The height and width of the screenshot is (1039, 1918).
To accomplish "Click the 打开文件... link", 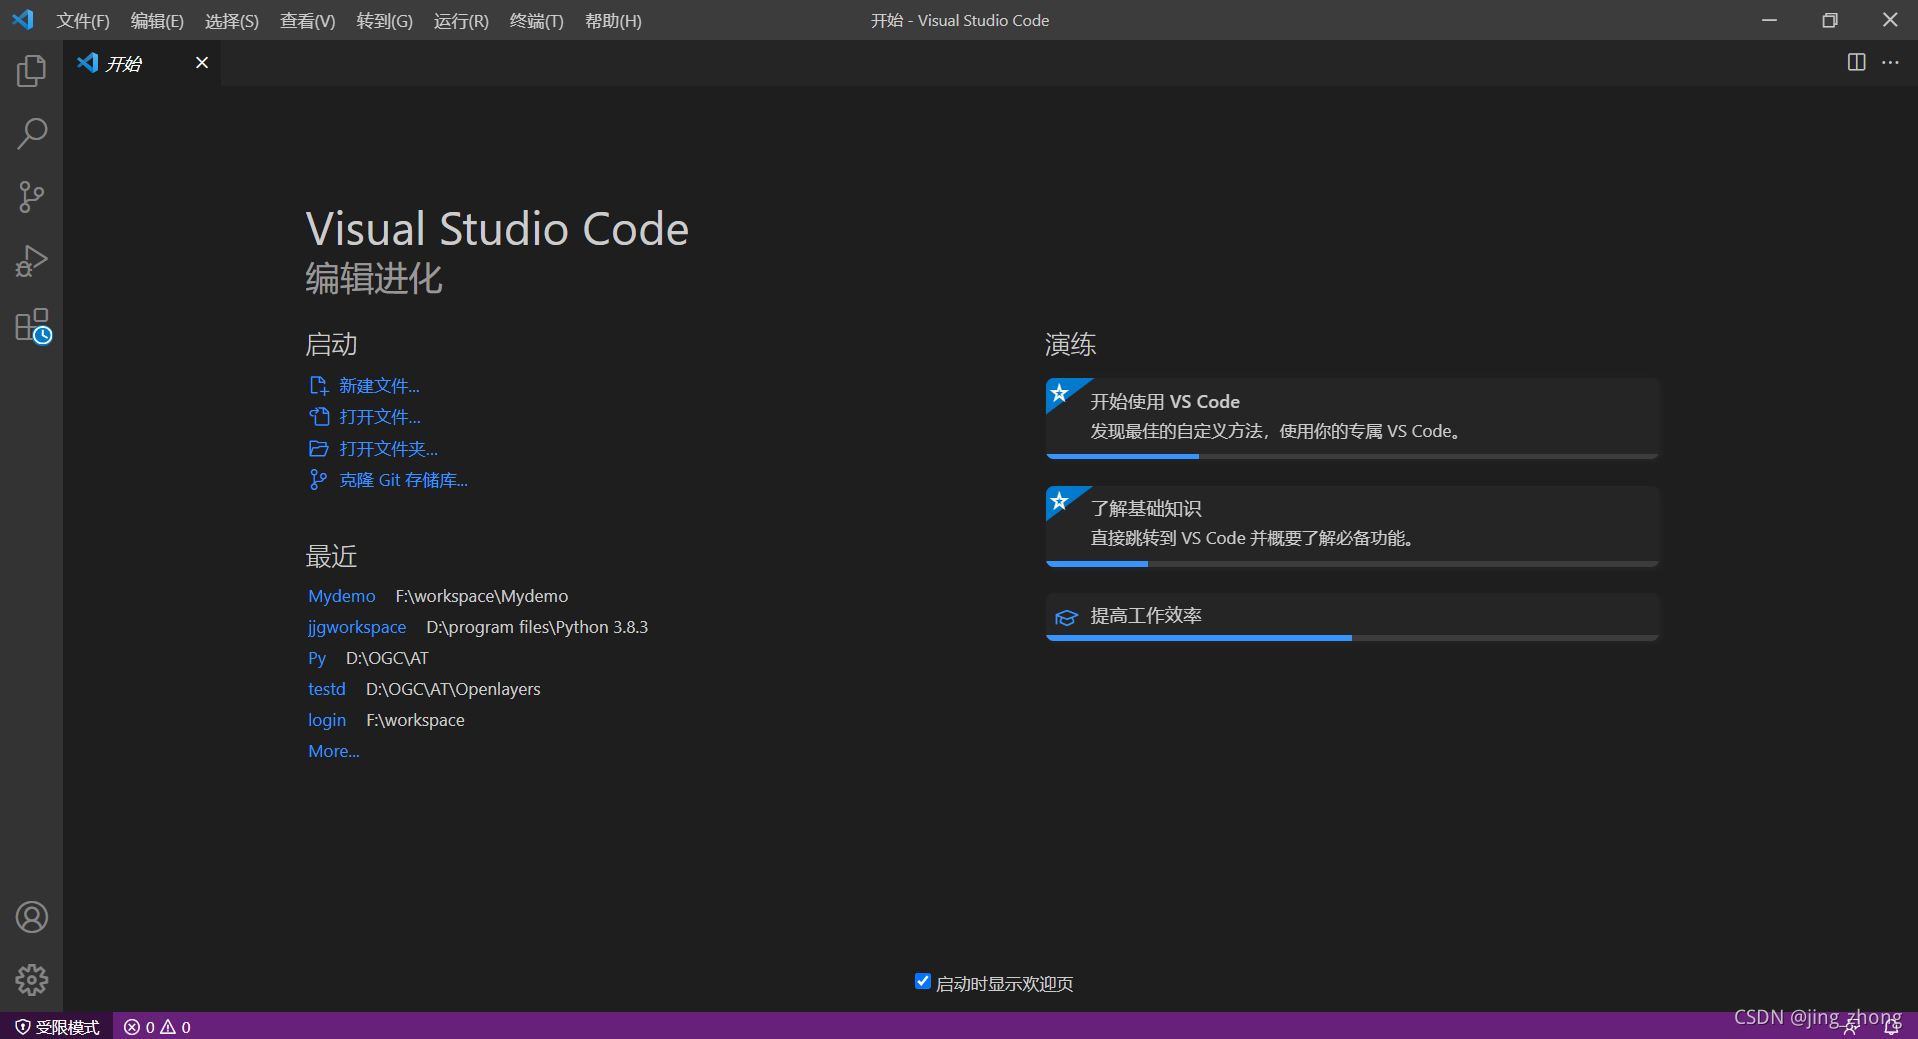I will point(365,417).
